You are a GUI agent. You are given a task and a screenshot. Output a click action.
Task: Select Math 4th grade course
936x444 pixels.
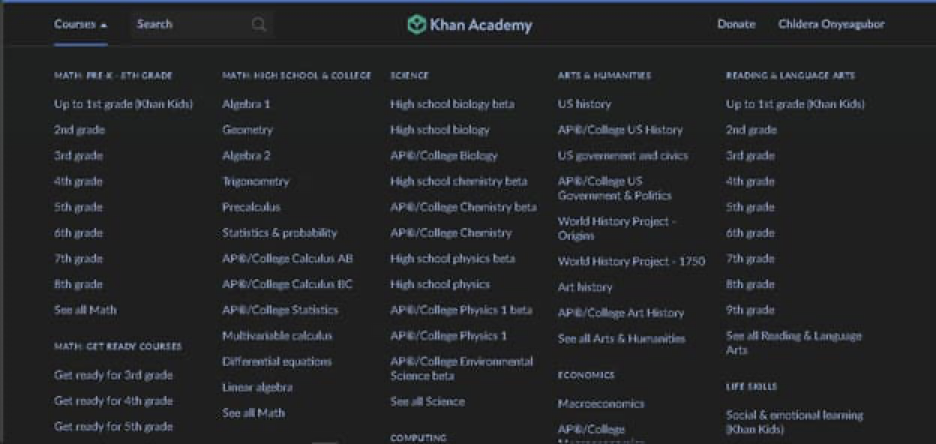coord(78,181)
